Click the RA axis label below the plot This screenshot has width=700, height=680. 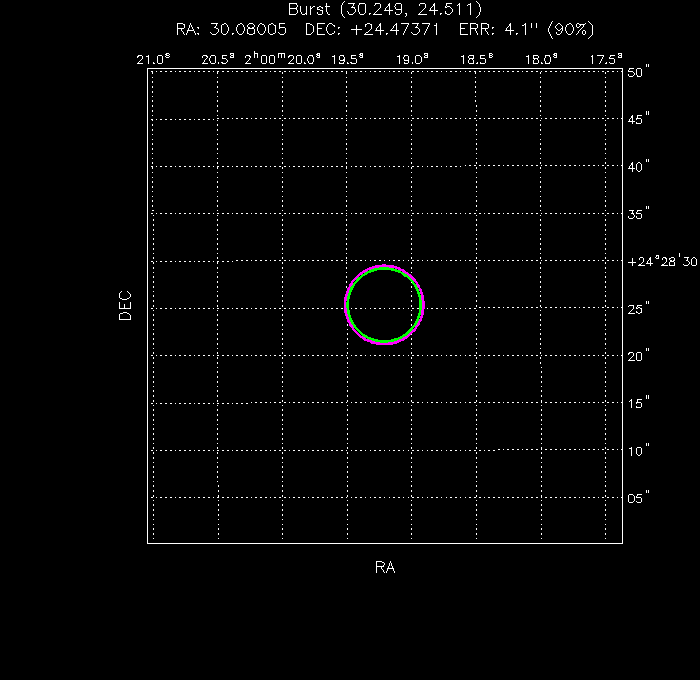[x=385, y=567]
